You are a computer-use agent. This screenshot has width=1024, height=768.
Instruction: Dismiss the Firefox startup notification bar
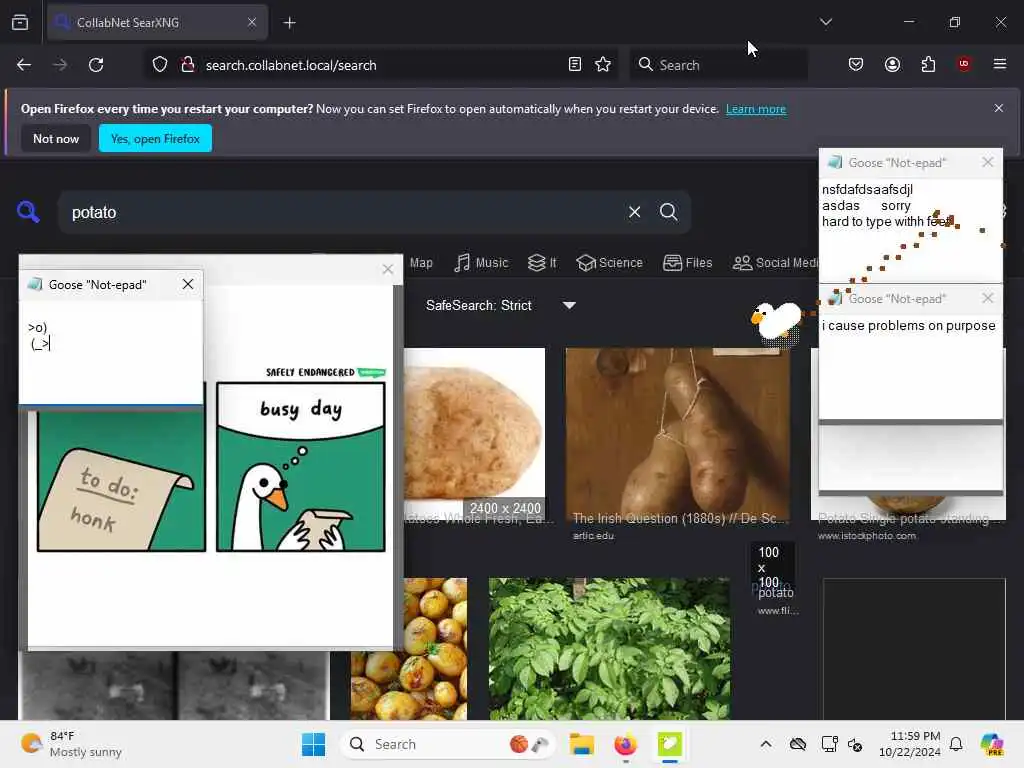(x=999, y=108)
